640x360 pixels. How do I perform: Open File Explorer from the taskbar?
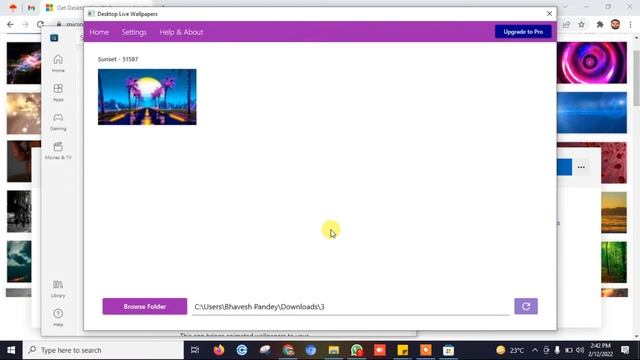click(334, 350)
